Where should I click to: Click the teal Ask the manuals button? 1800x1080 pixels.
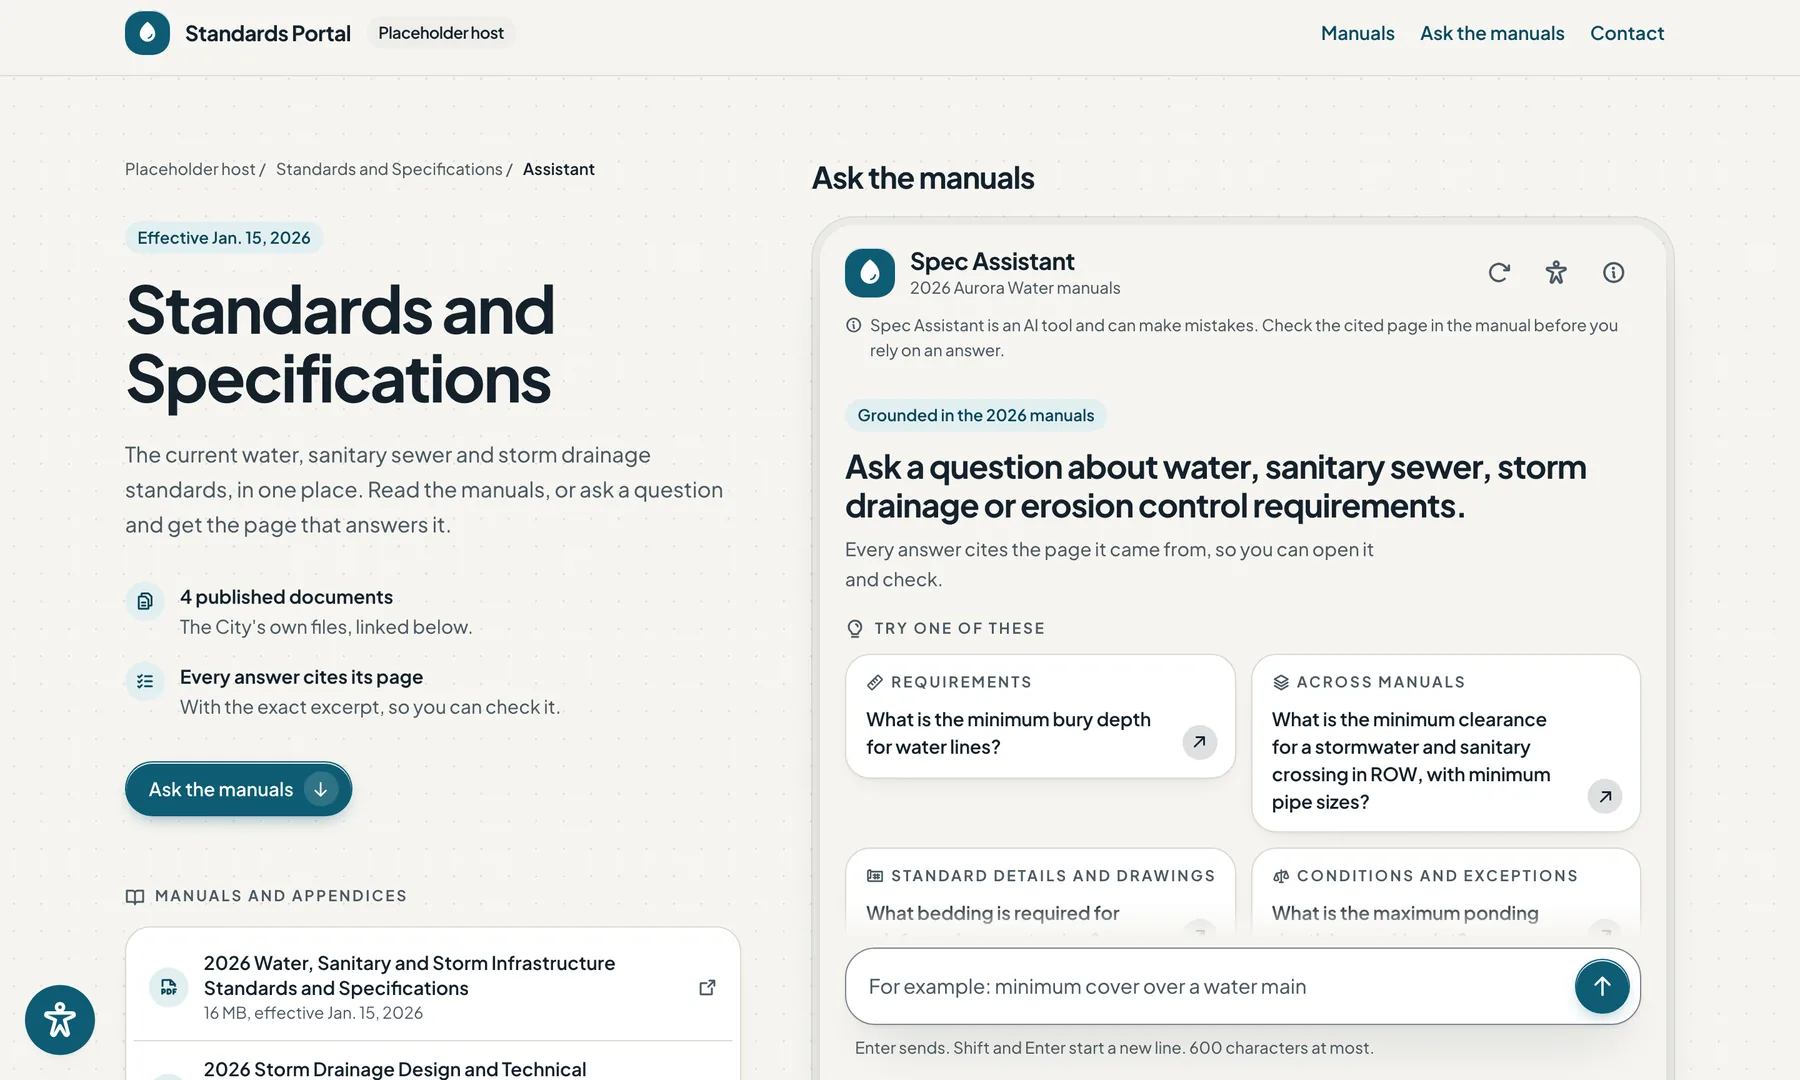click(x=238, y=789)
